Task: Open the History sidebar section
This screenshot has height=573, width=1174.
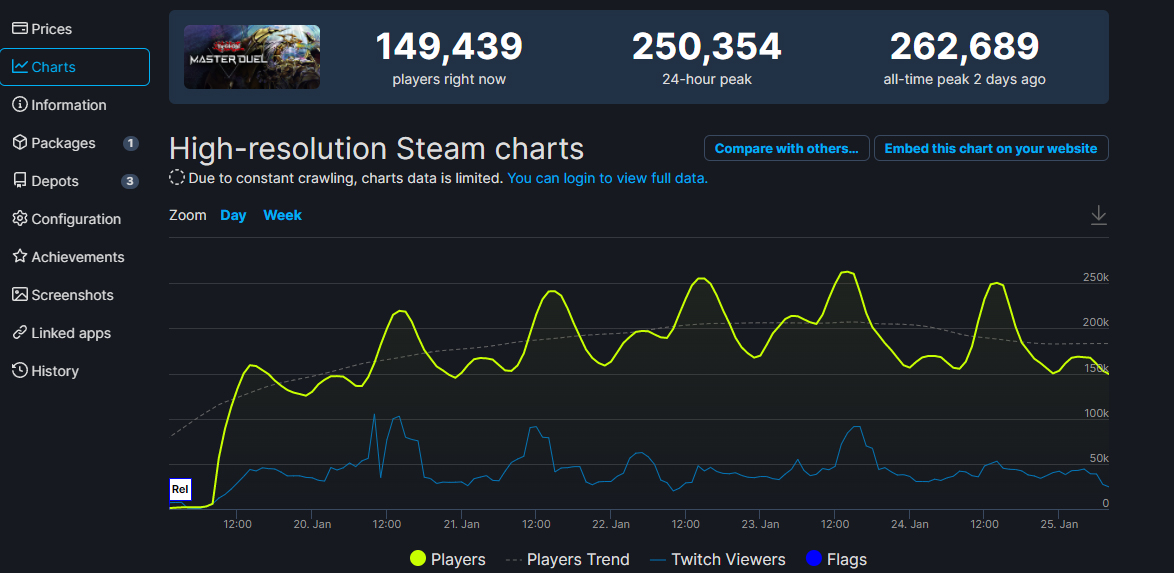Action: [54, 371]
